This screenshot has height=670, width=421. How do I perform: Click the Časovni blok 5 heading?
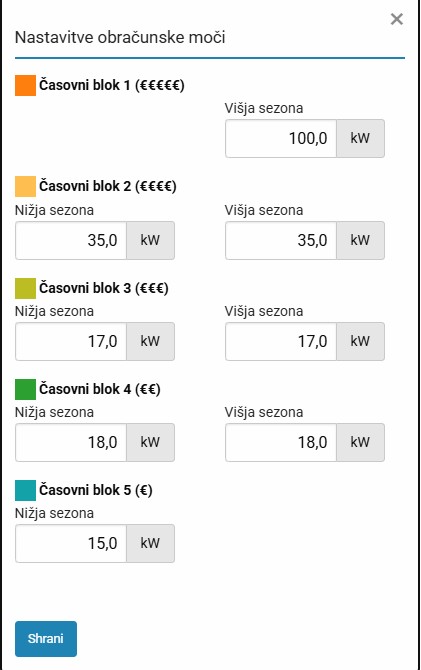96,490
